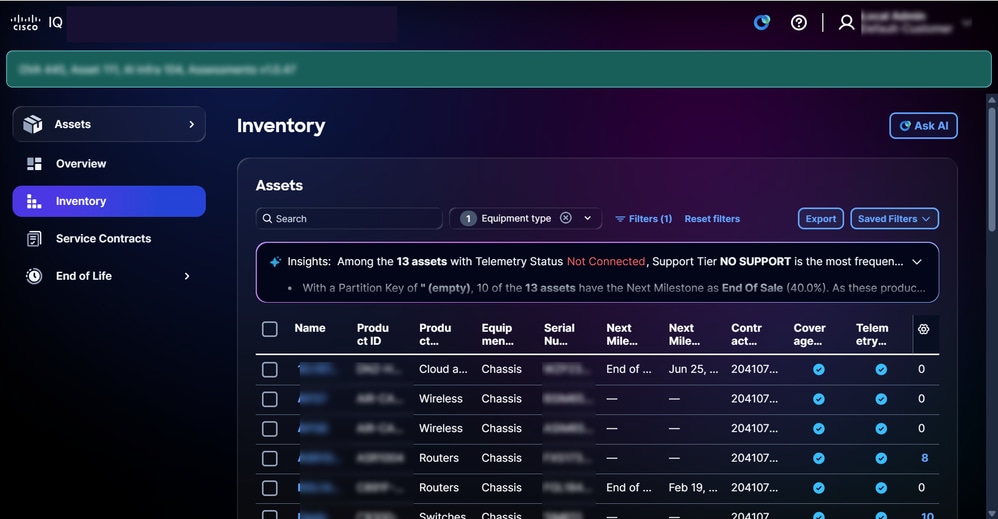Check the first Routers row checkbox
998x519 pixels.
click(x=270, y=459)
